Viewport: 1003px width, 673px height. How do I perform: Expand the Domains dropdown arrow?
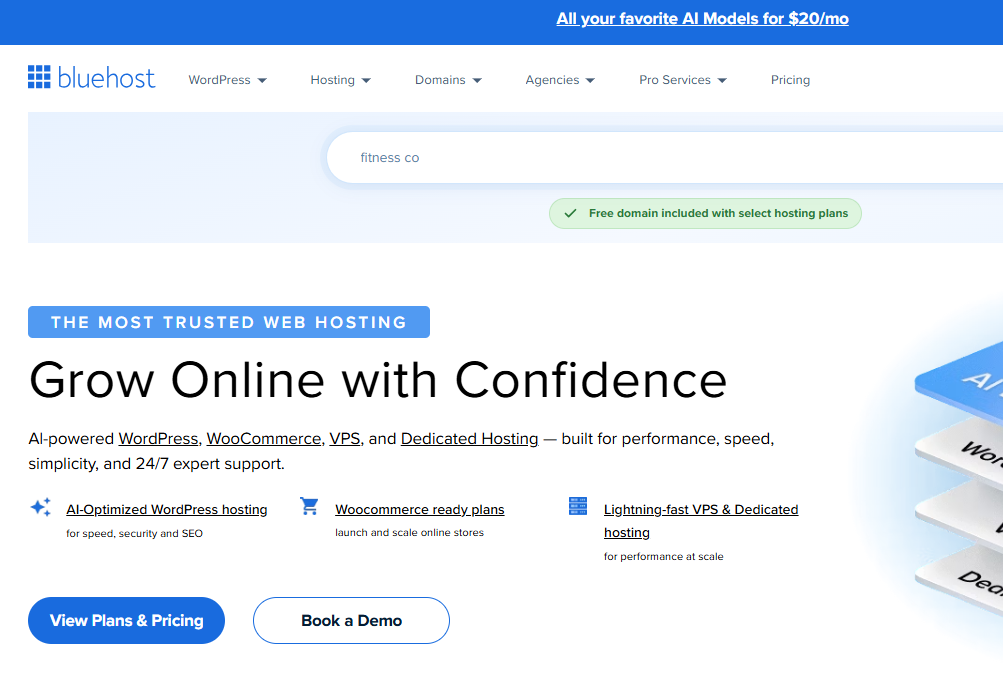click(477, 81)
